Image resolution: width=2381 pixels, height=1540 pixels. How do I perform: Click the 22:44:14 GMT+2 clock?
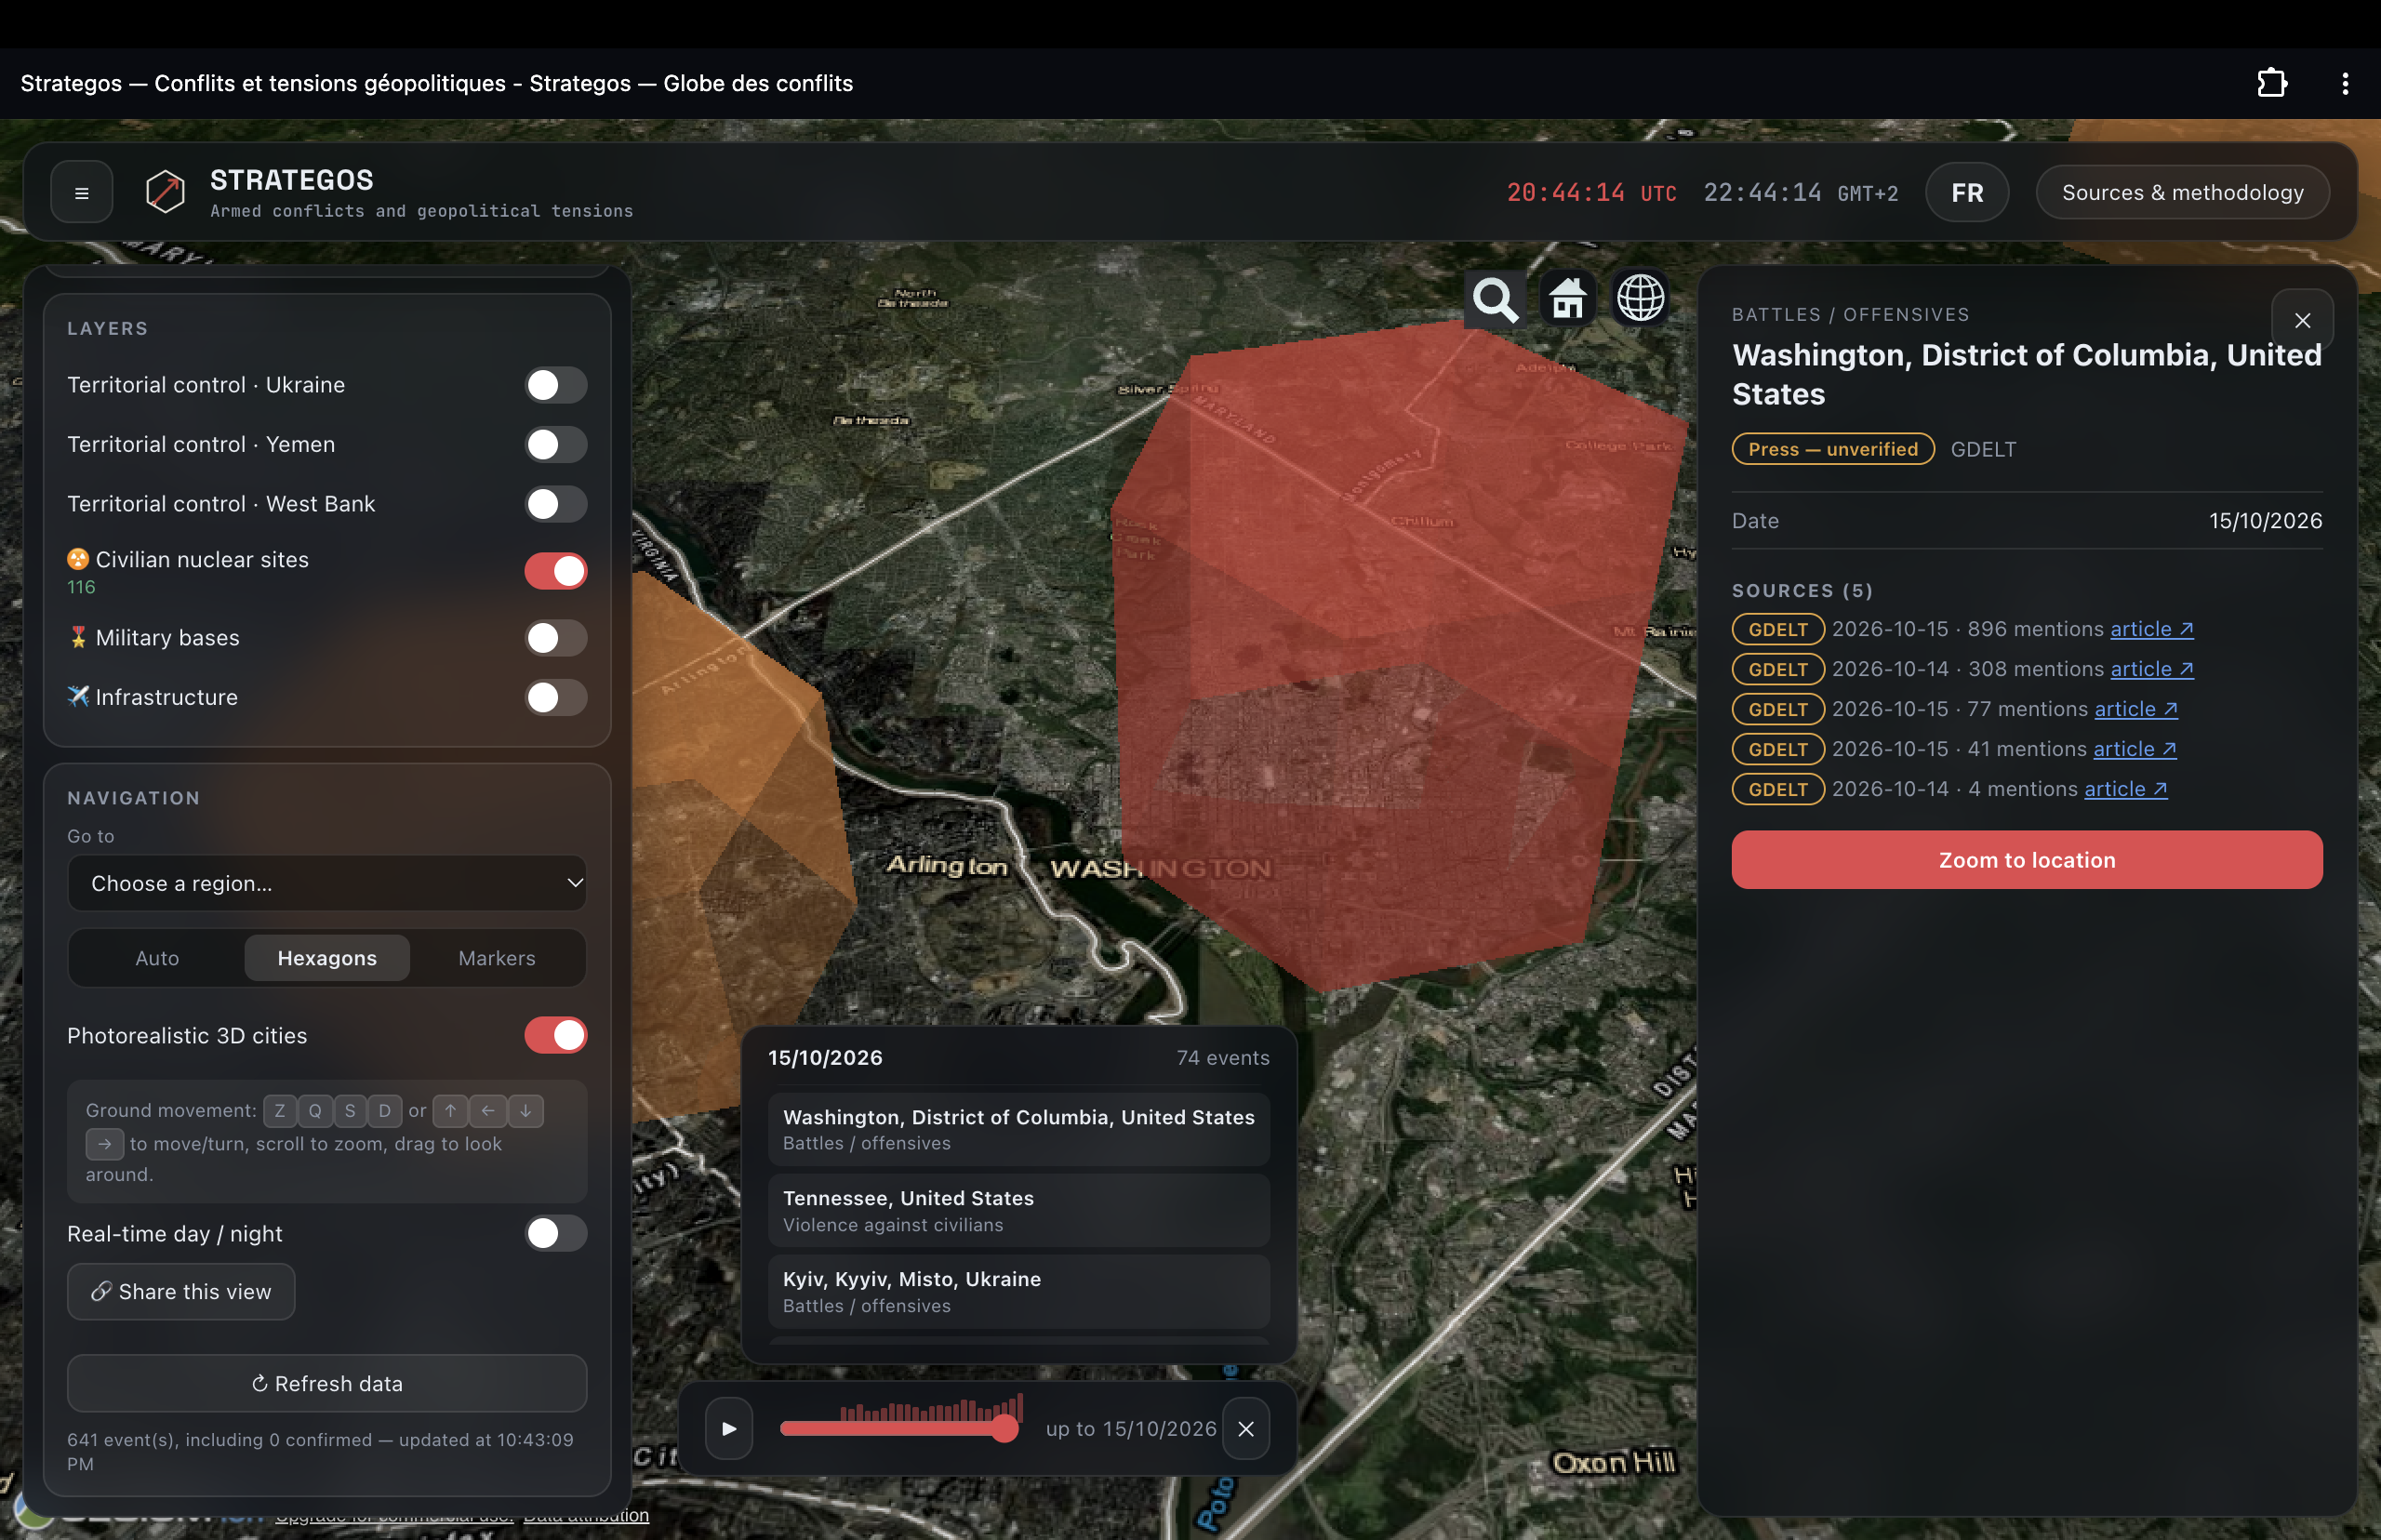(x=1801, y=193)
